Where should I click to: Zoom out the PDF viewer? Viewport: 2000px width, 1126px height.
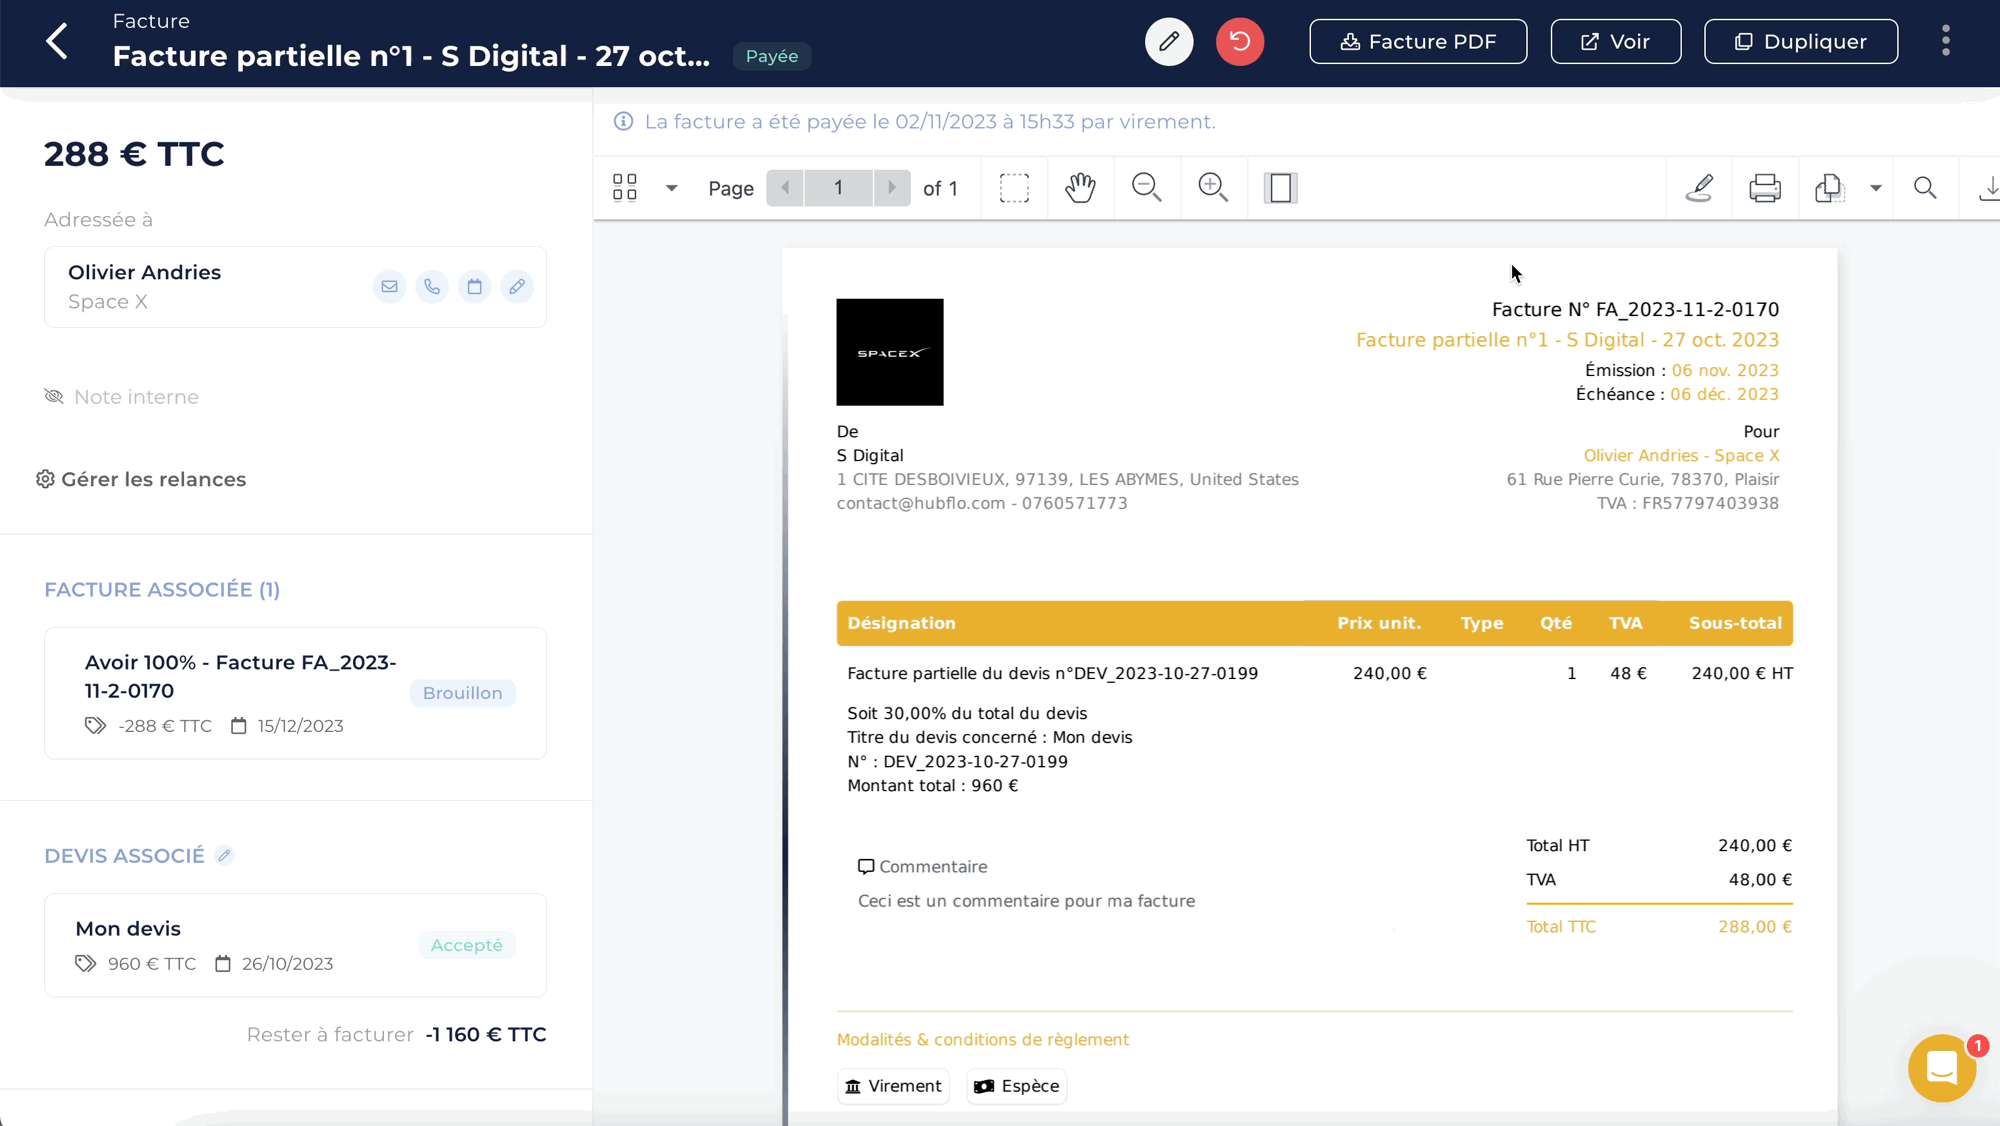point(1147,188)
